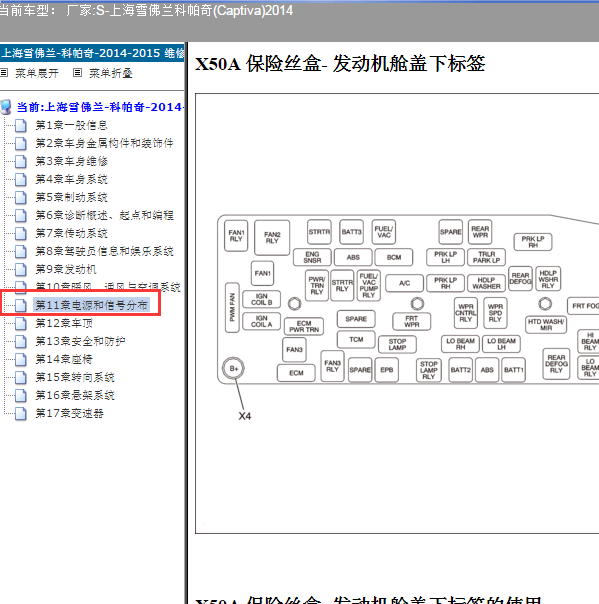
Task: Click page icon of 第13章安全和防护
Action: pos(21,341)
